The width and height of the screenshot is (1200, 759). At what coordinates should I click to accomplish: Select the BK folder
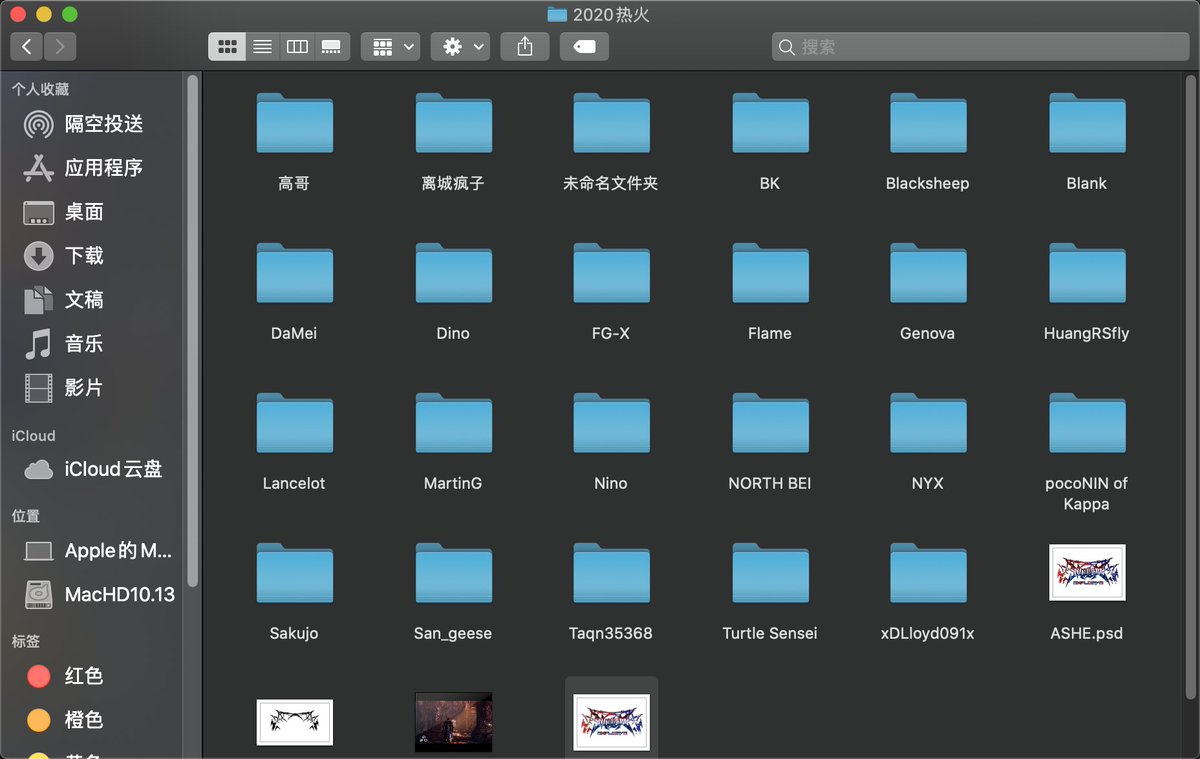point(770,123)
